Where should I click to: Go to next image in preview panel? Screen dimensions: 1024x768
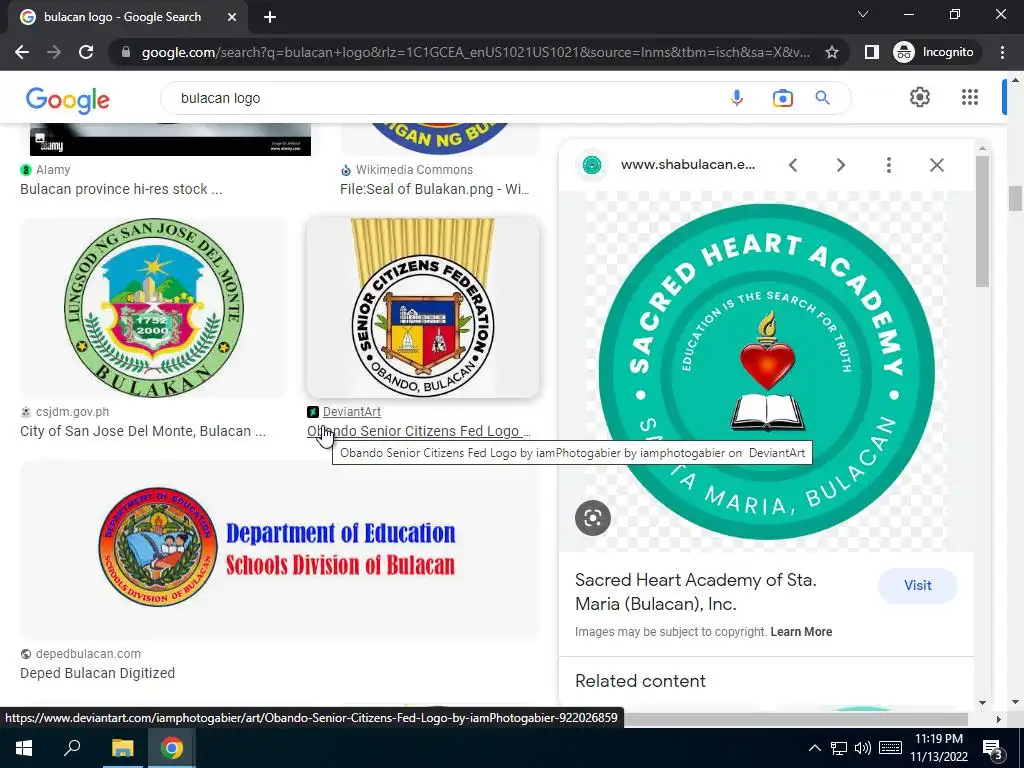tap(841, 165)
